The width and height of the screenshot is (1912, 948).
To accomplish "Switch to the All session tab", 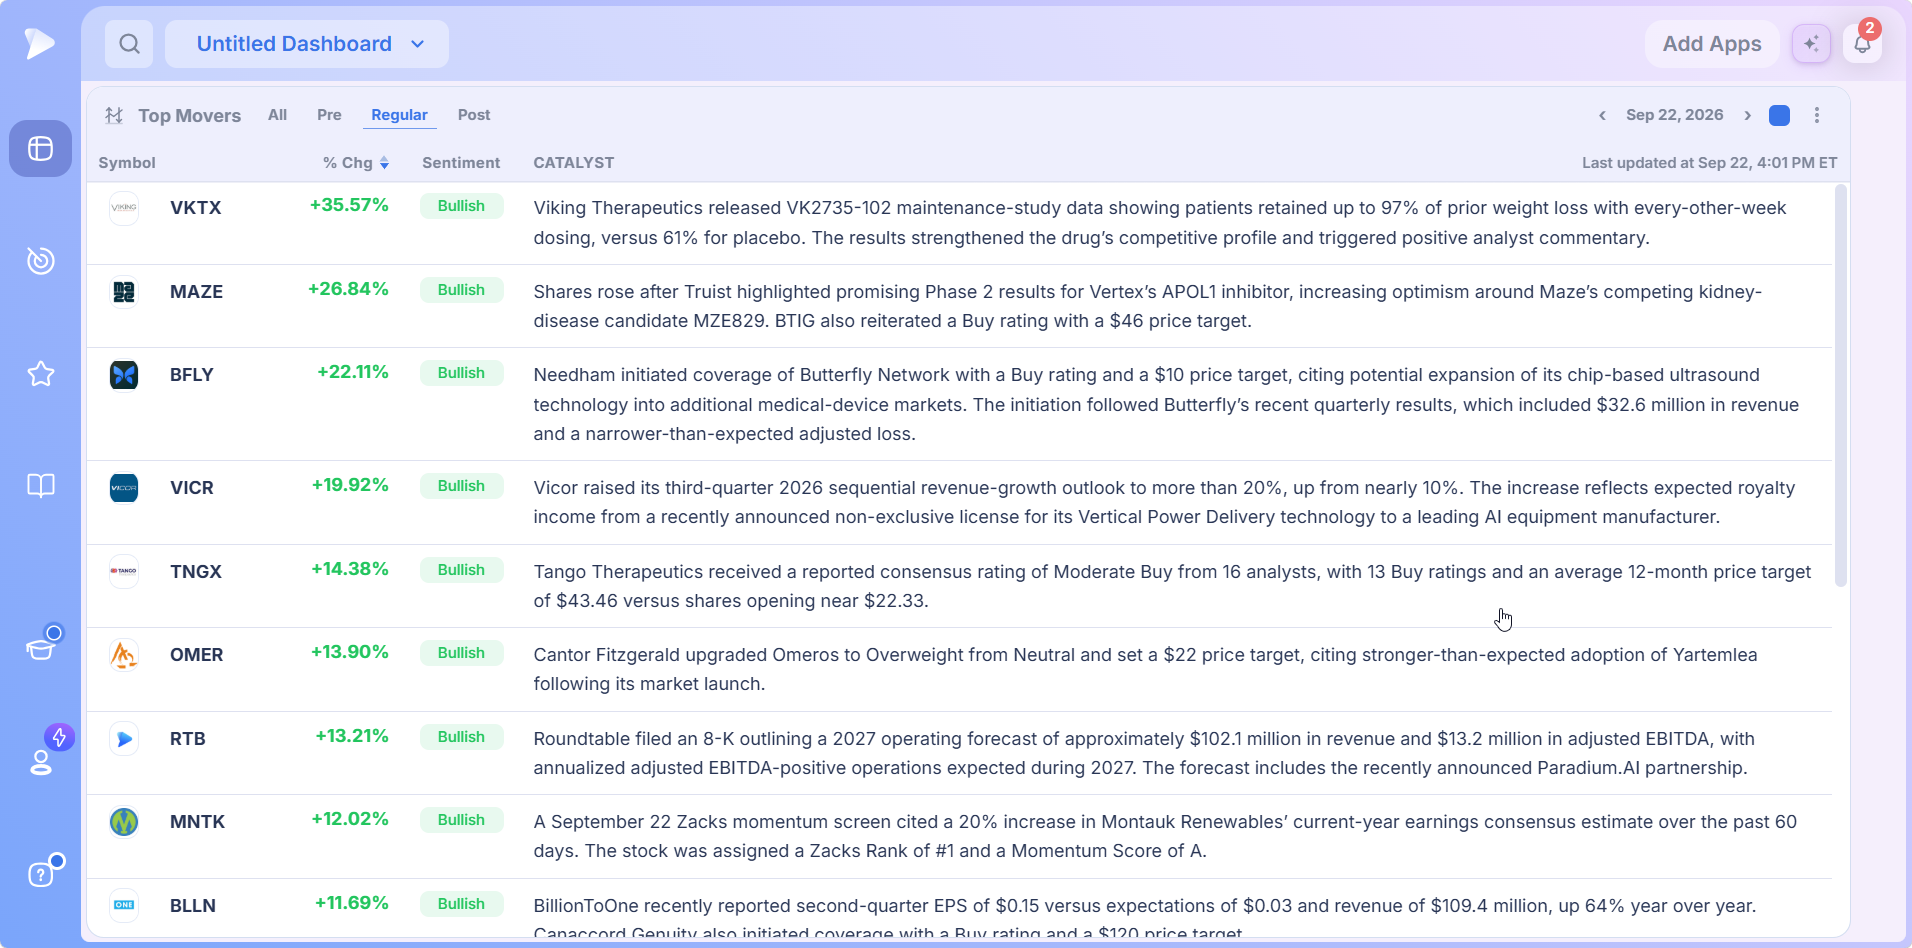I will [277, 115].
